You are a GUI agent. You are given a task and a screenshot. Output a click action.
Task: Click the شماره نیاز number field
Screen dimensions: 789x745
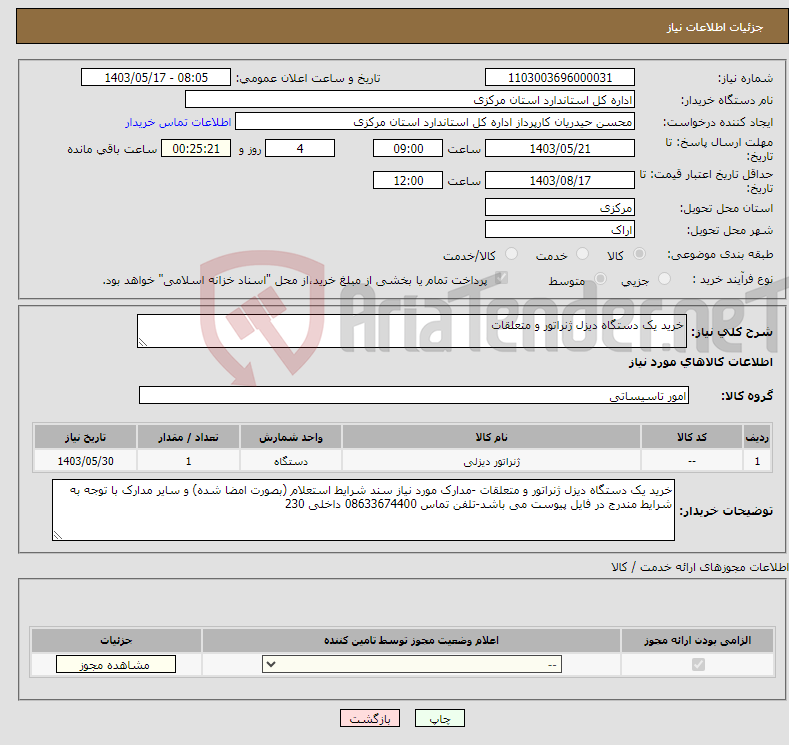click(x=560, y=77)
